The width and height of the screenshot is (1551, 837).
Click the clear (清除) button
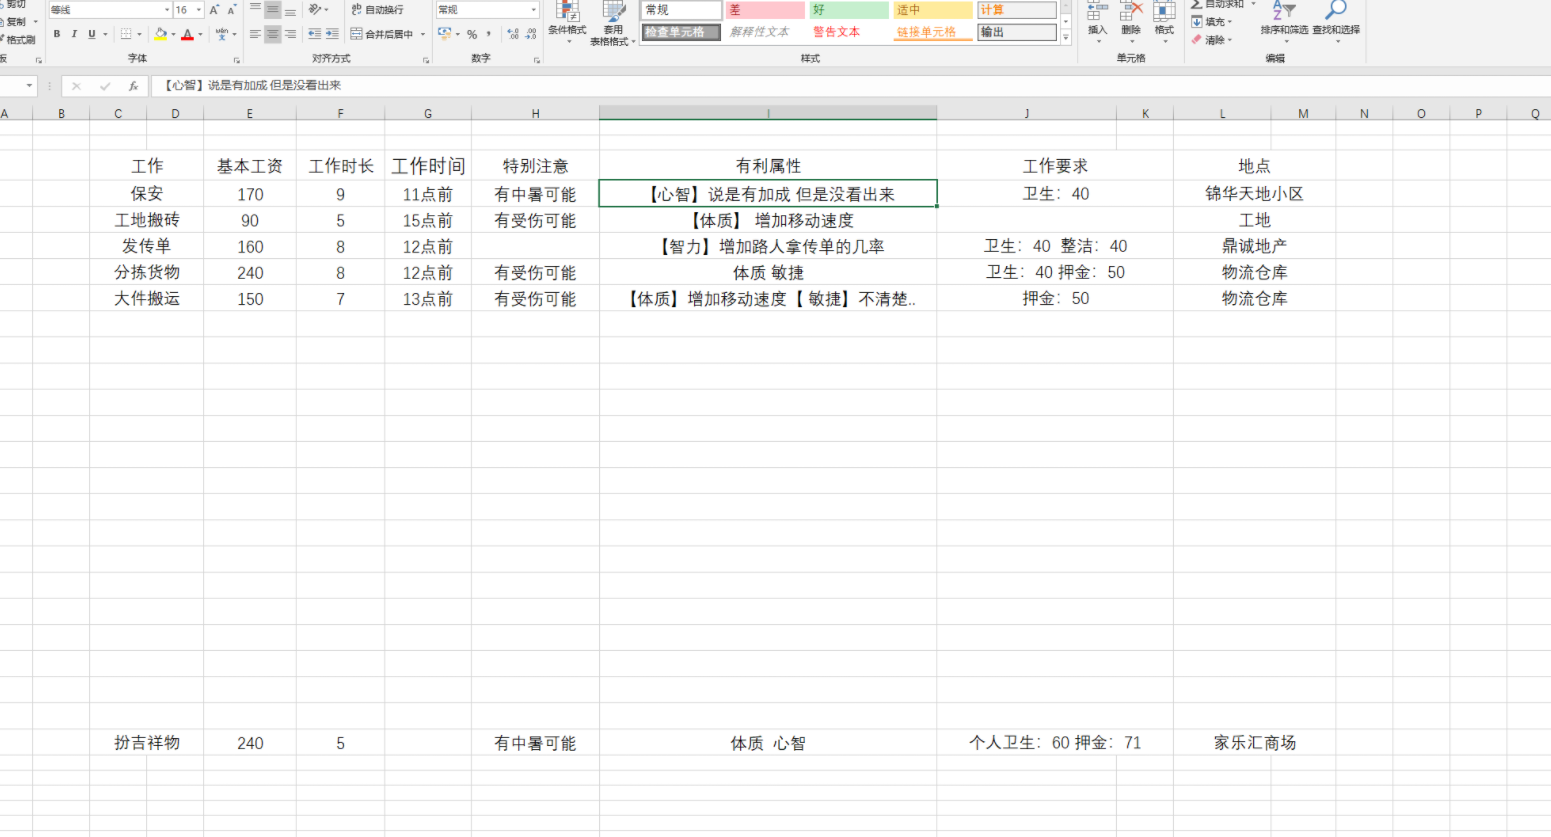pyautogui.click(x=1211, y=40)
